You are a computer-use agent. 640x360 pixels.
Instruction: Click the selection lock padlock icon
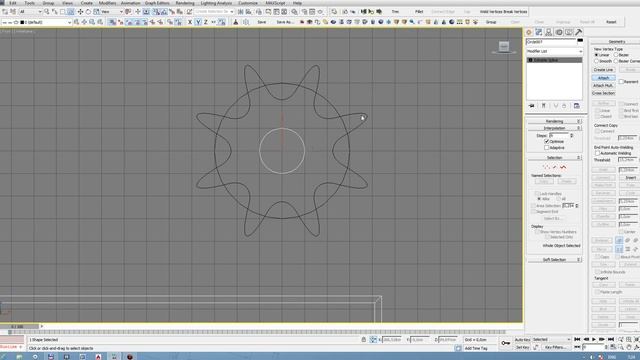point(364,340)
